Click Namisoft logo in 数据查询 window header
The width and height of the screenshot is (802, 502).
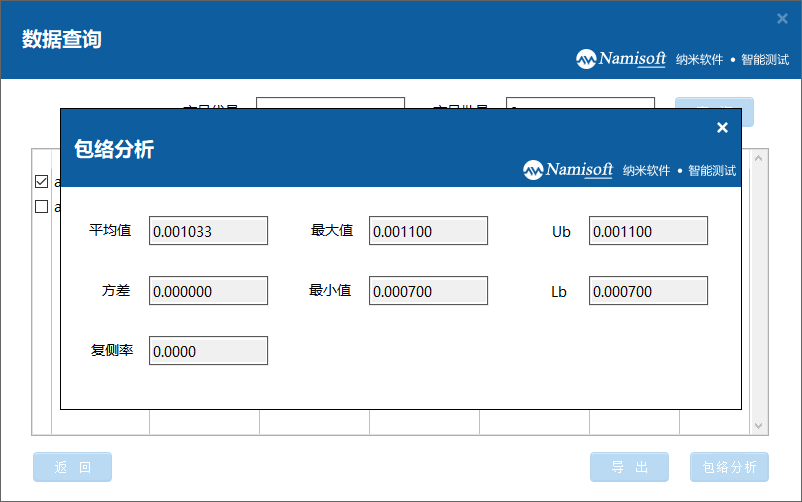point(621,59)
